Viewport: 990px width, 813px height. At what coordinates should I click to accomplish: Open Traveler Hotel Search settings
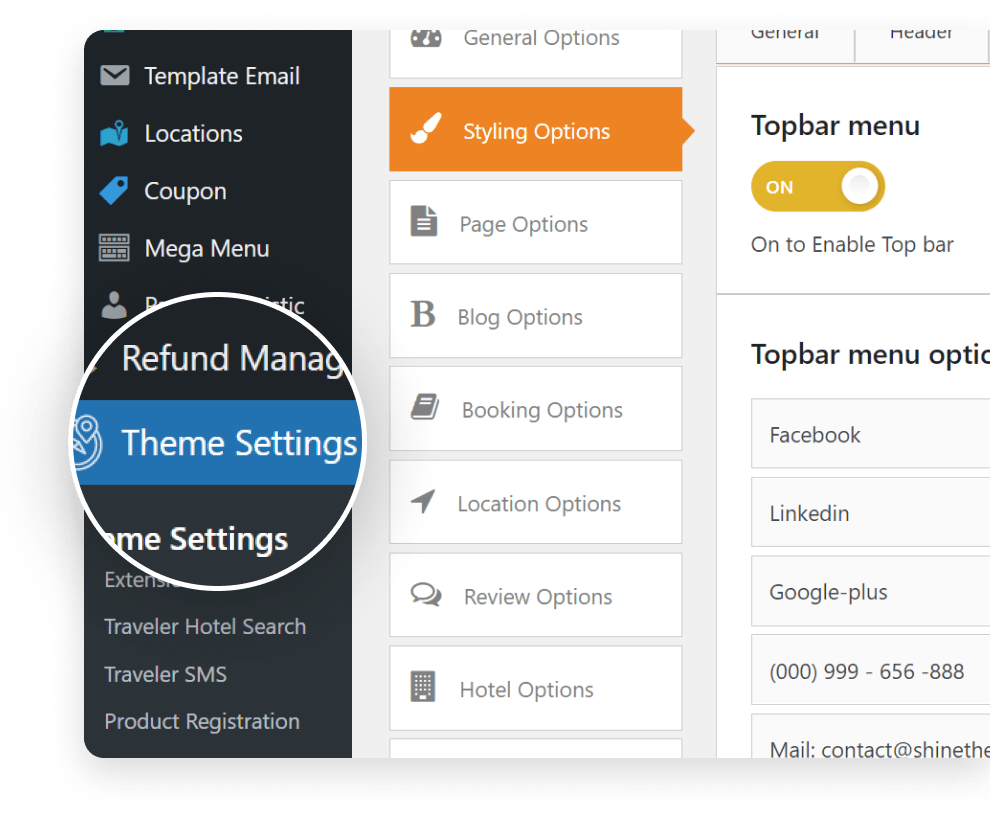click(204, 626)
